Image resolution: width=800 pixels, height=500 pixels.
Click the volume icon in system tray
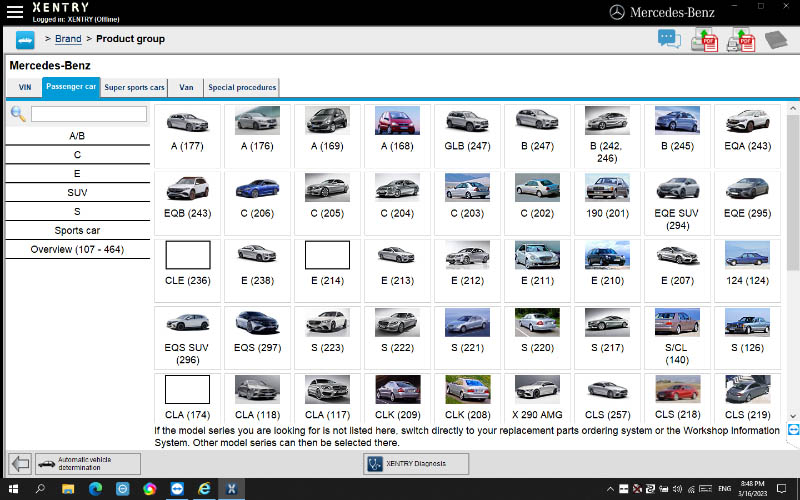coord(678,489)
